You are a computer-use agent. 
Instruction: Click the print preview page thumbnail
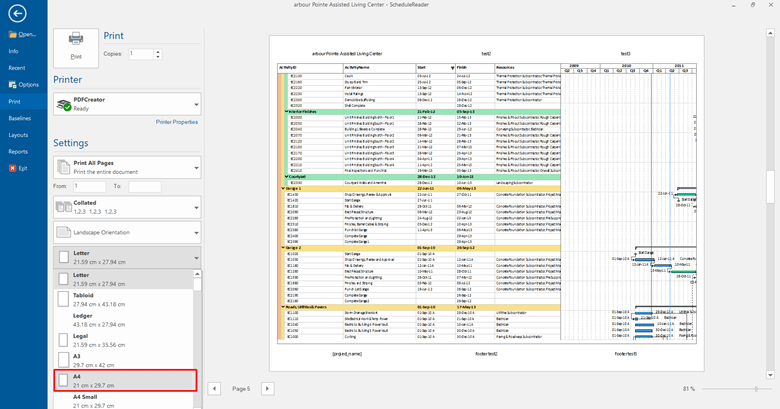pyautogui.click(x=487, y=203)
